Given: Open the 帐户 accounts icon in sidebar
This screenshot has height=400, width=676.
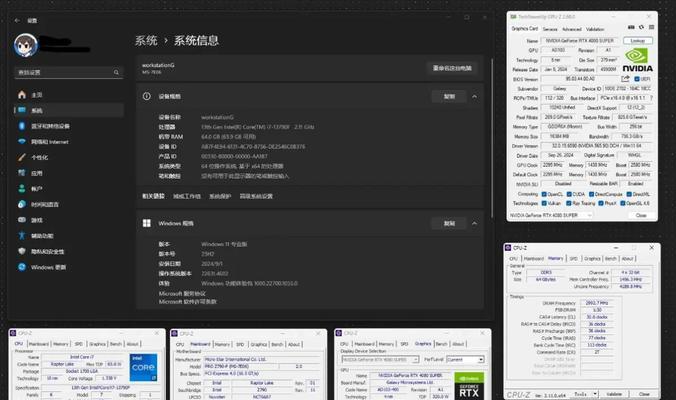Looking at the screenshot, I should [22, 188].
